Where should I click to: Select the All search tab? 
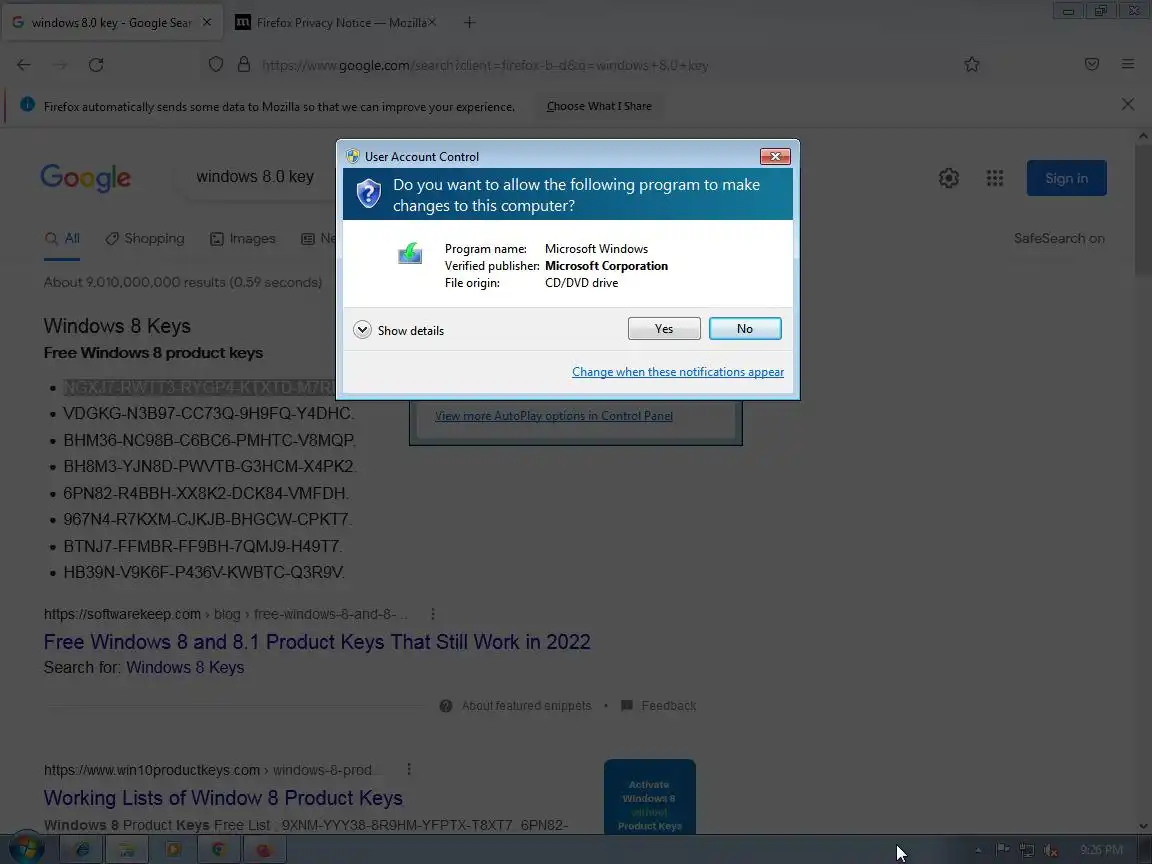[62, 239]
